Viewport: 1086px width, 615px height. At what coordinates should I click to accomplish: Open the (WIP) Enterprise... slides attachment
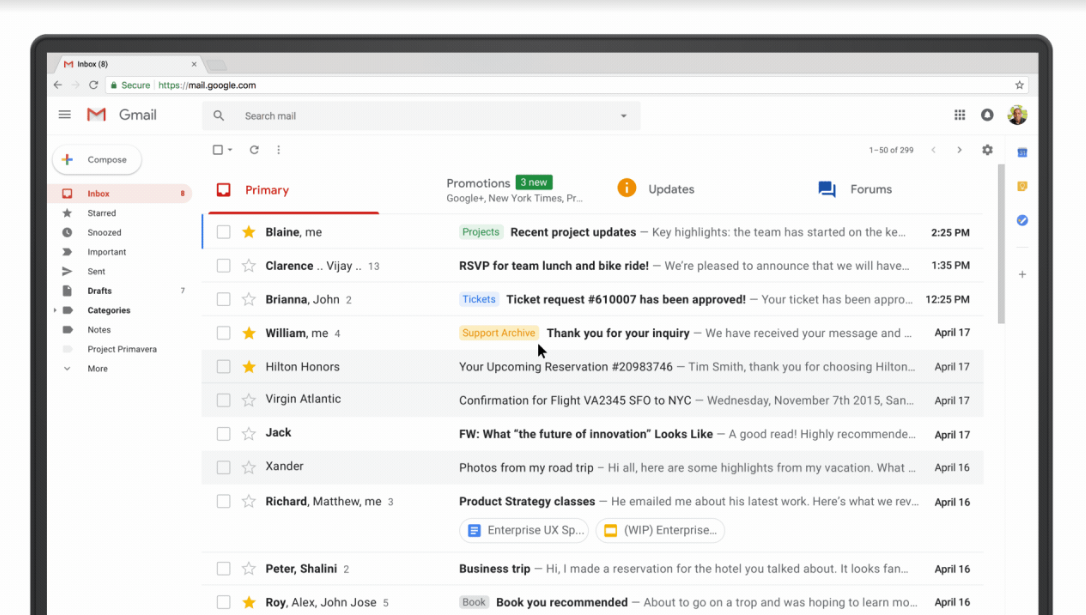pyautogui.click(x=661, y=530)
